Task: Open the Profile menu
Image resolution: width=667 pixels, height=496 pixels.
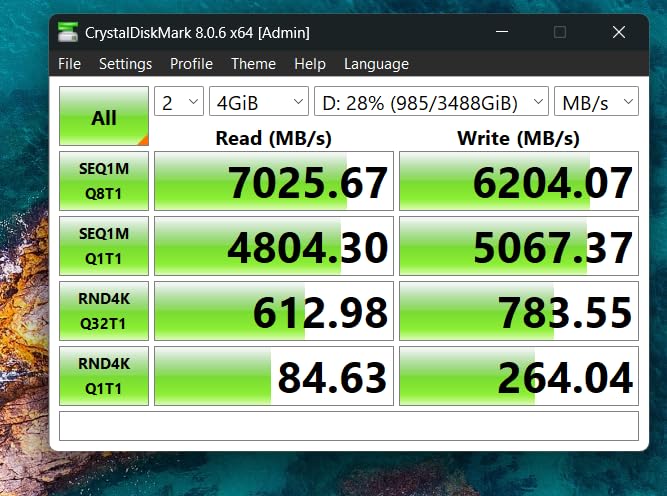Action: pos(191,64)
